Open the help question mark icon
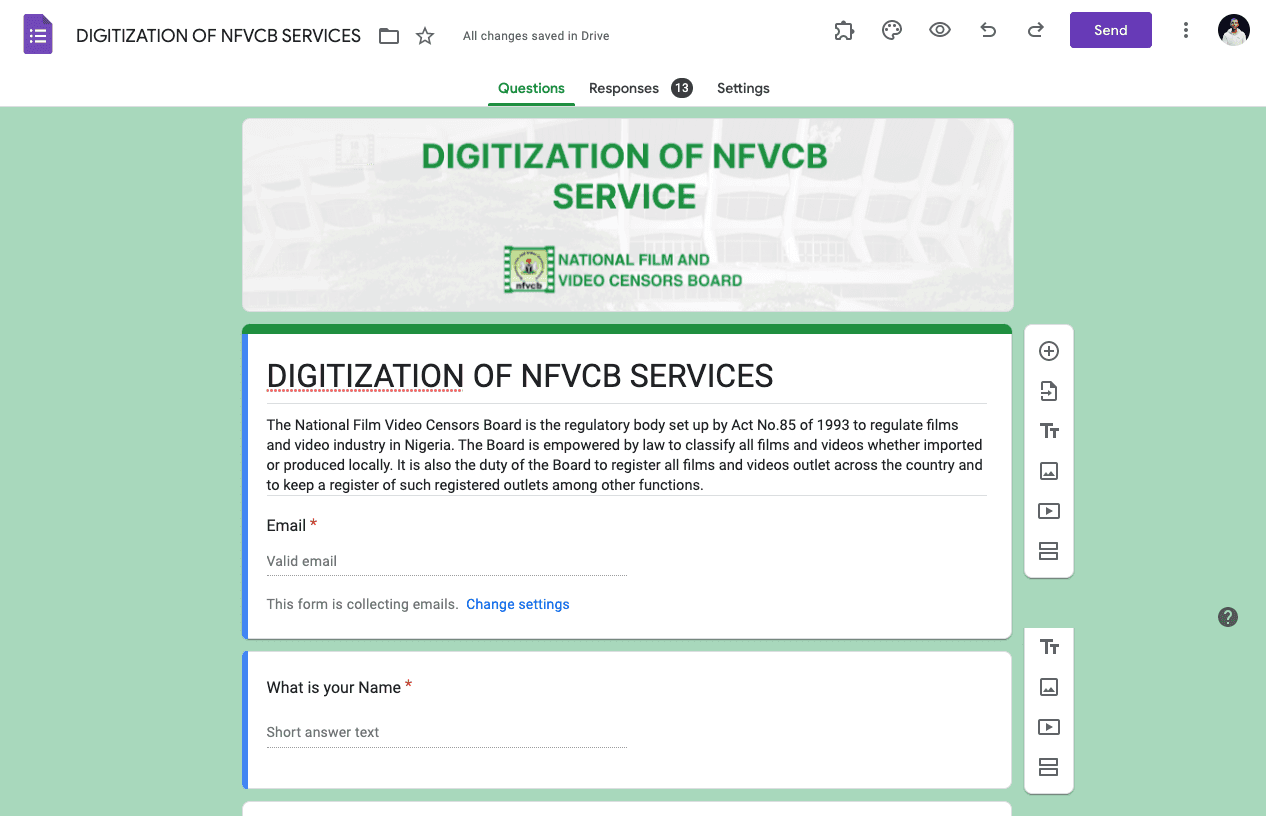 [1228, 617]
